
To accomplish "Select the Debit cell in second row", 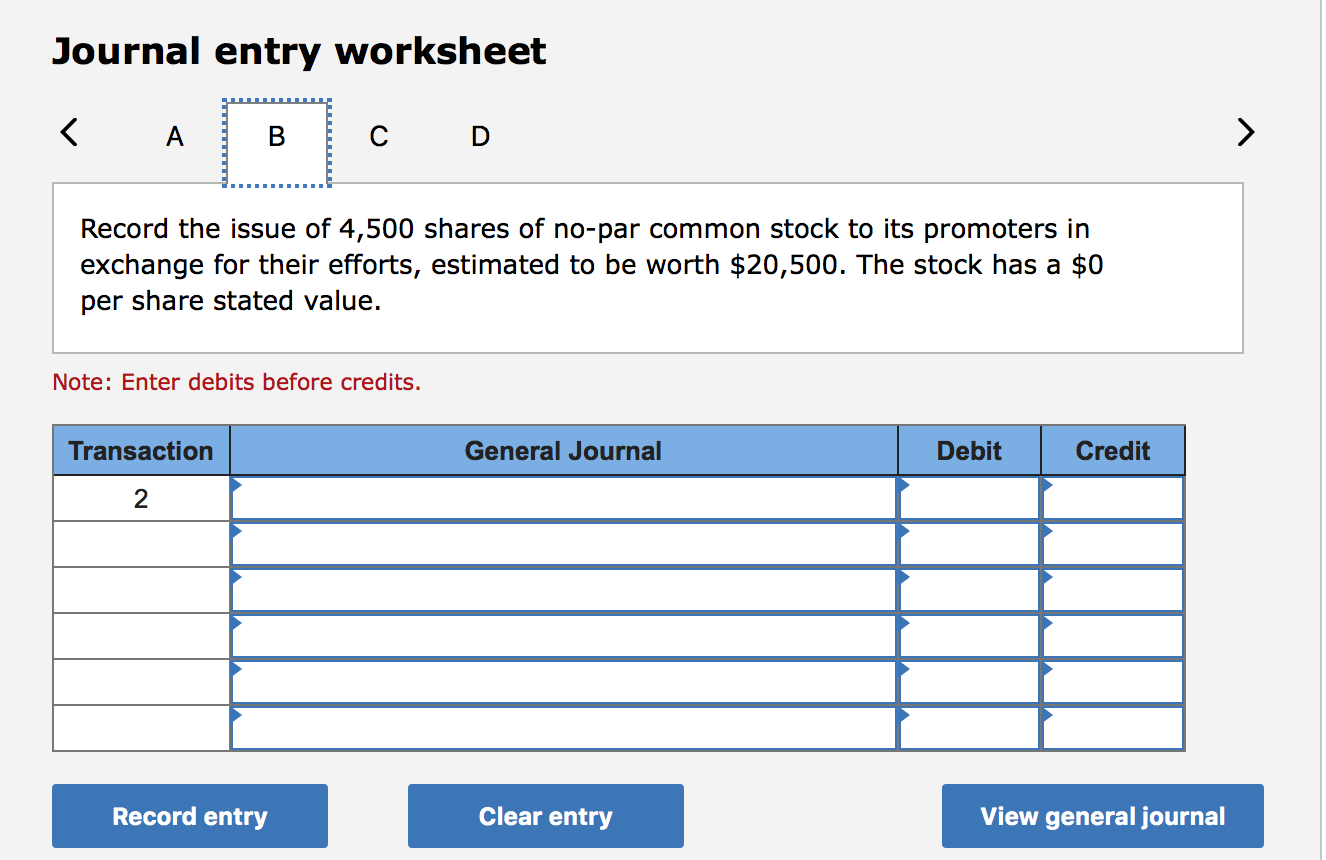I will pos(969,544).
